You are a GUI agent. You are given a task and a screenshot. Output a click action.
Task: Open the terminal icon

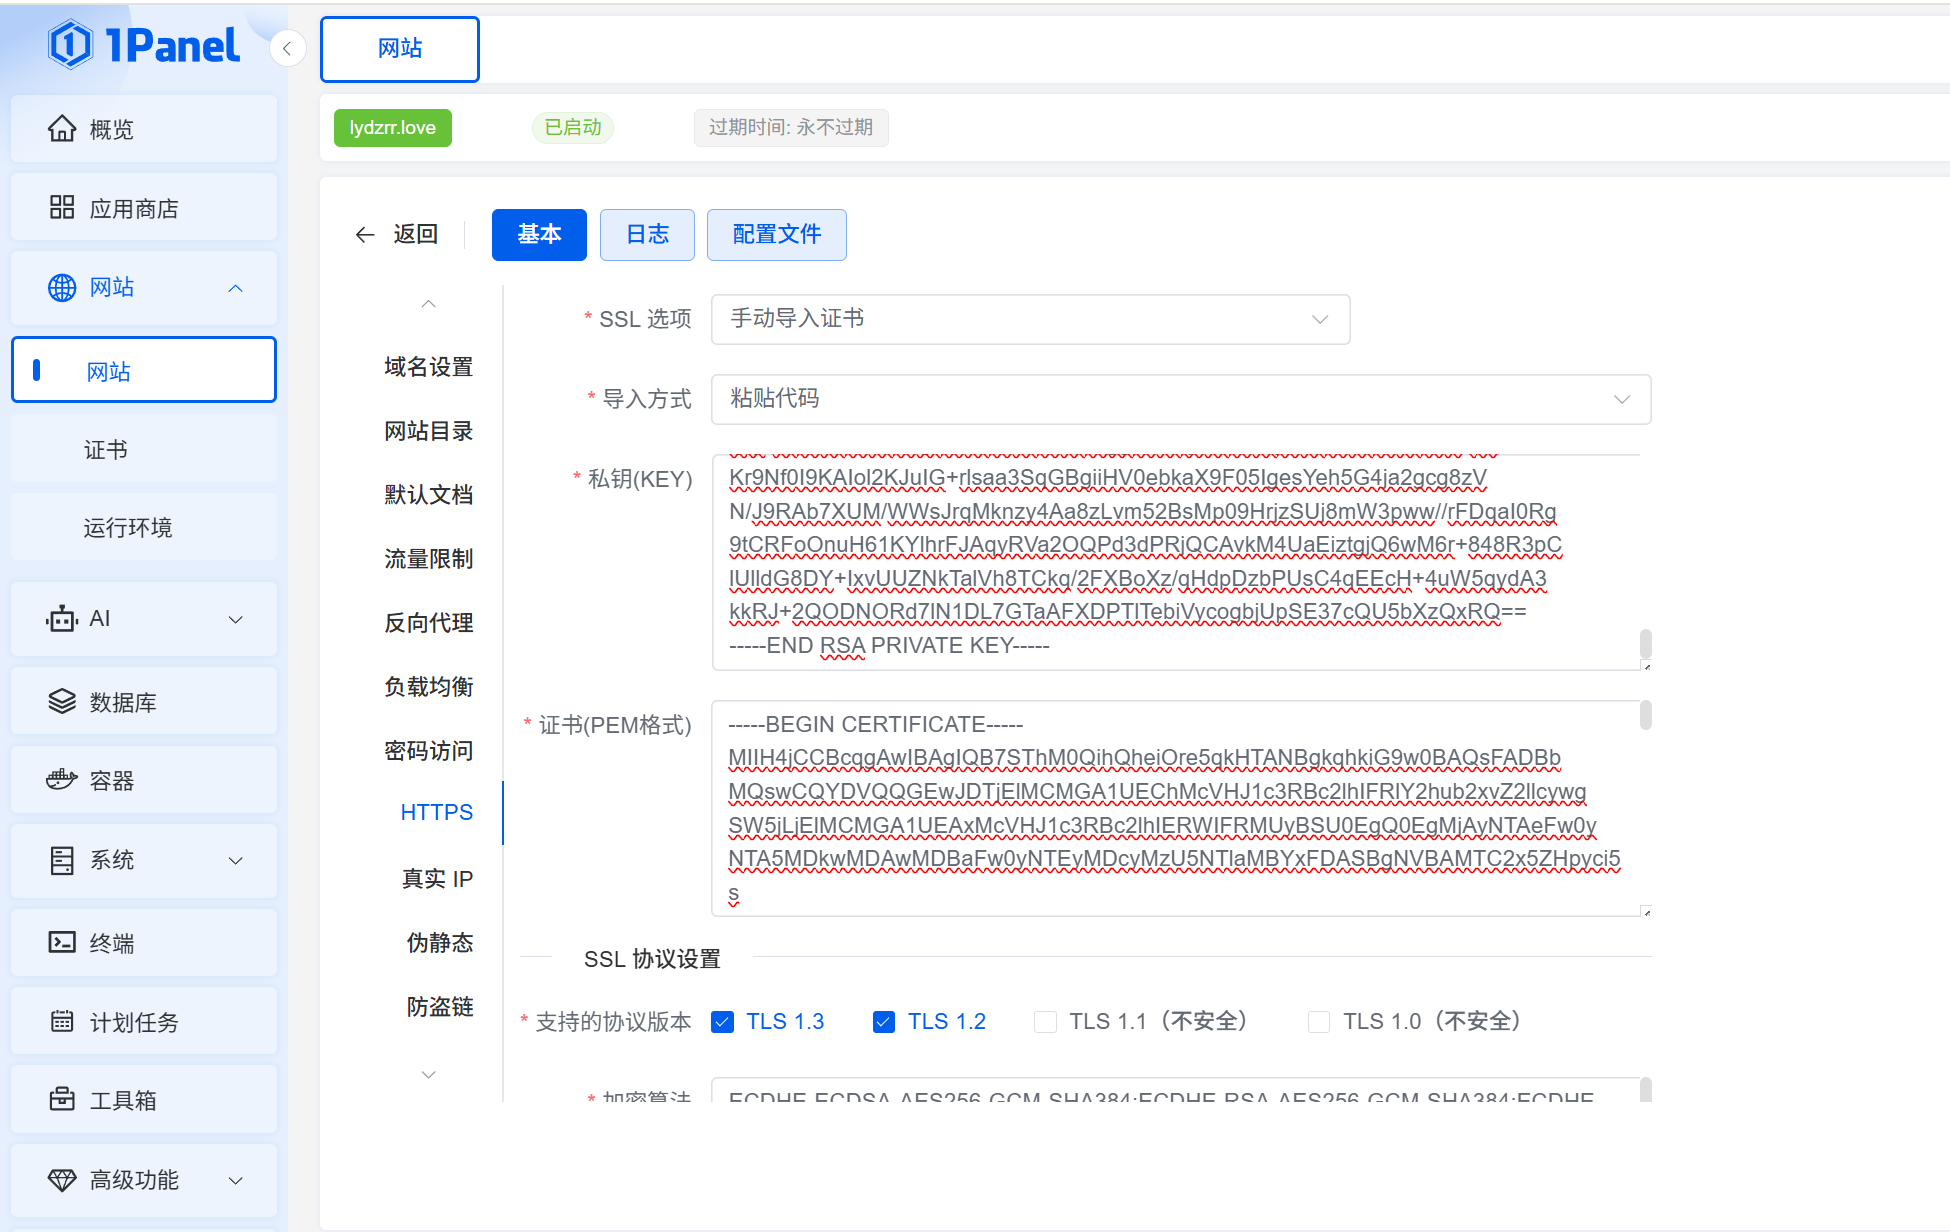point(62,942)
